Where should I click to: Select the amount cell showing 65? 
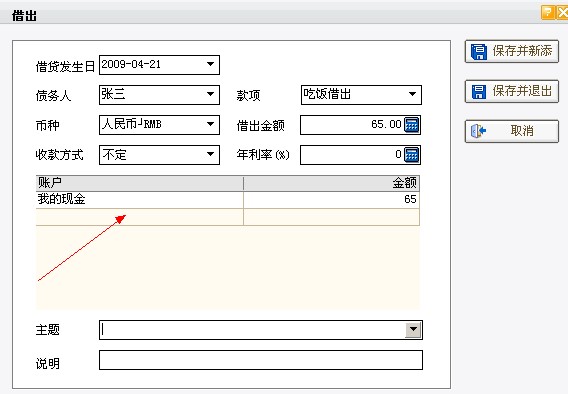[x=331, y=200]
